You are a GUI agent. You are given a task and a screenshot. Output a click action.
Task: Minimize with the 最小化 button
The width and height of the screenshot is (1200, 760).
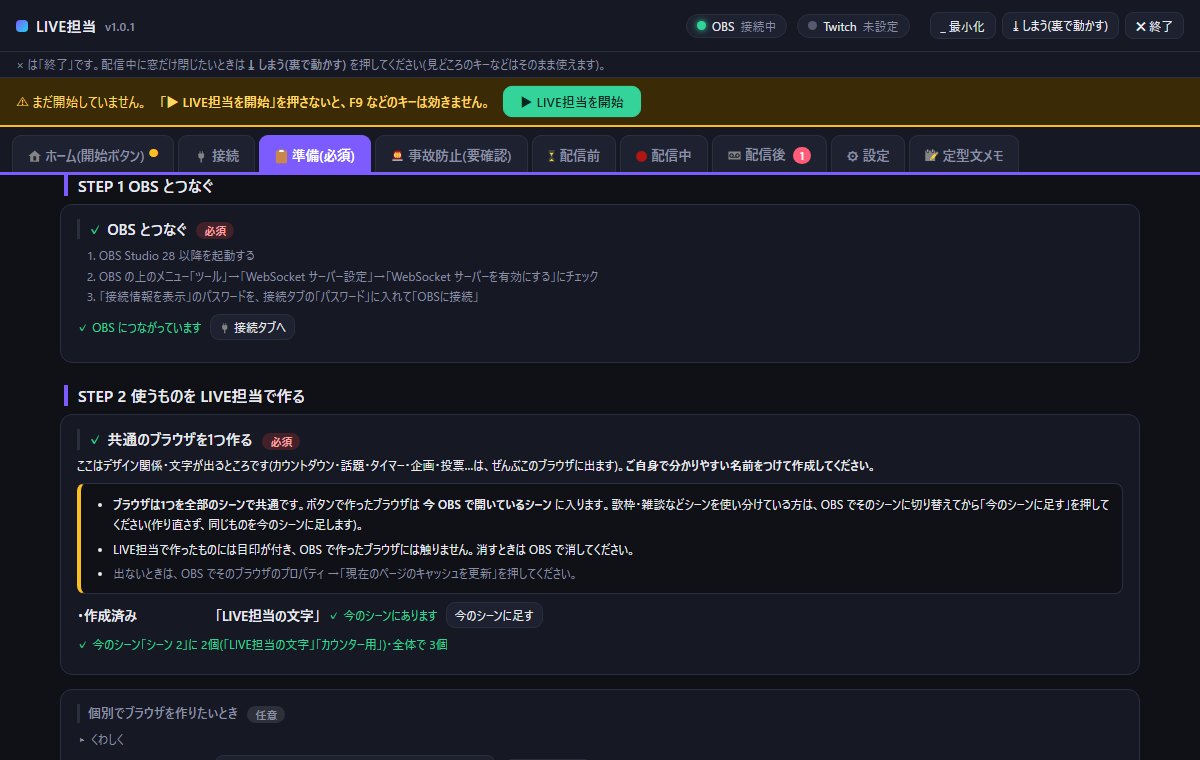coord(962,26)
